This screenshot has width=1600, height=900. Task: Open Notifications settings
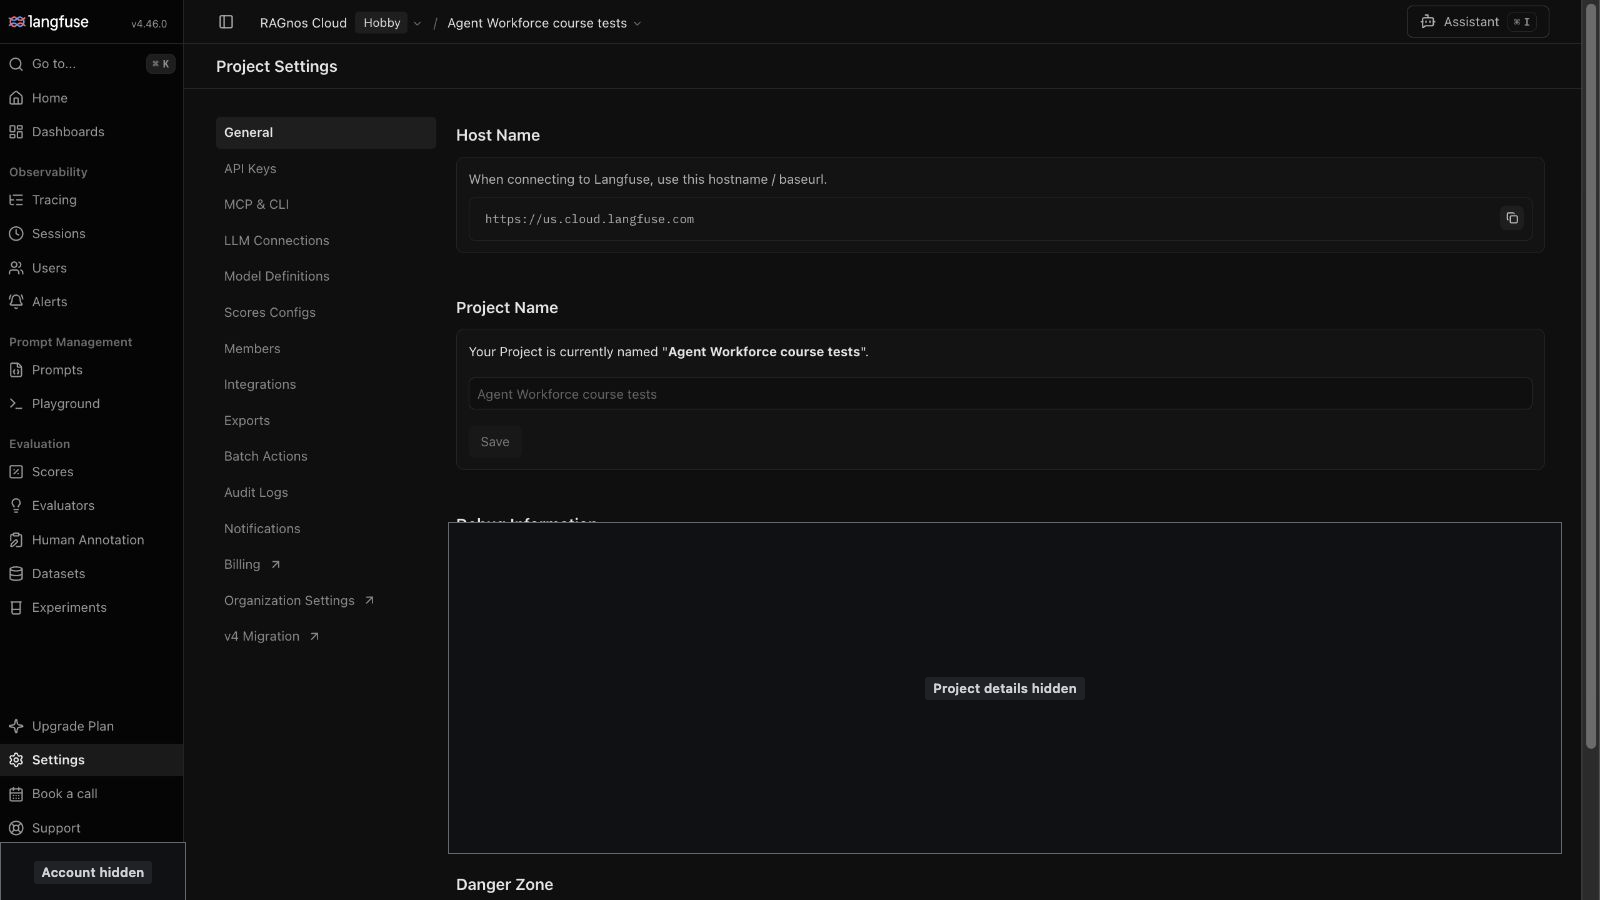point(326,529)
